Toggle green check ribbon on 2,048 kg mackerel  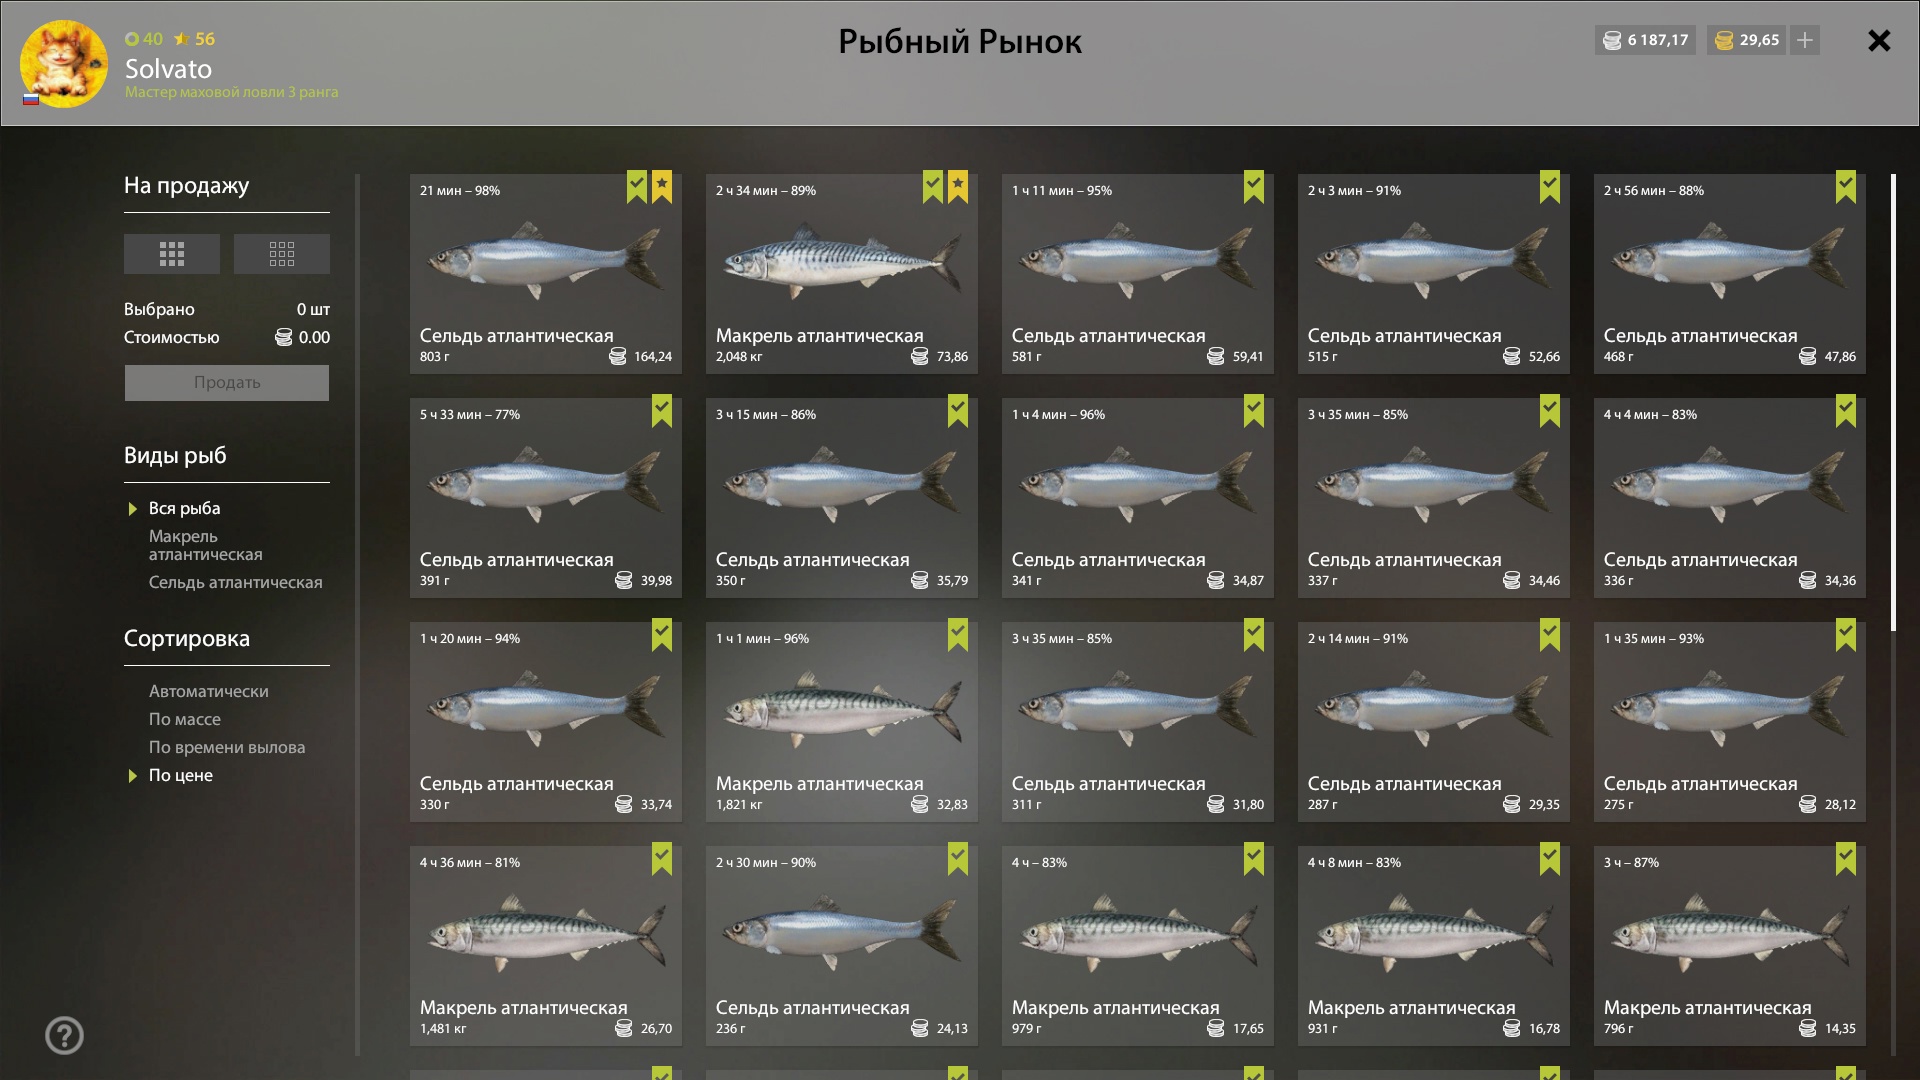coord(933,187)
